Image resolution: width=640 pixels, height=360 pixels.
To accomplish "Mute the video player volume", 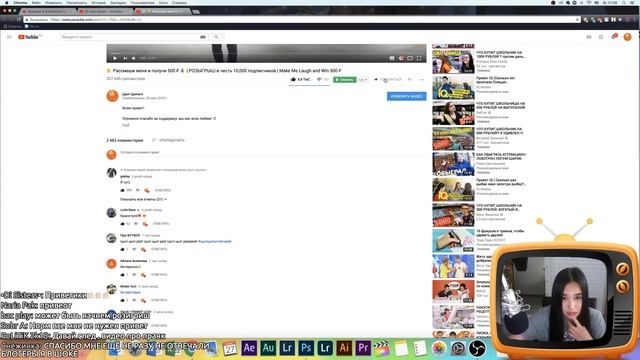I will (133, 58).
